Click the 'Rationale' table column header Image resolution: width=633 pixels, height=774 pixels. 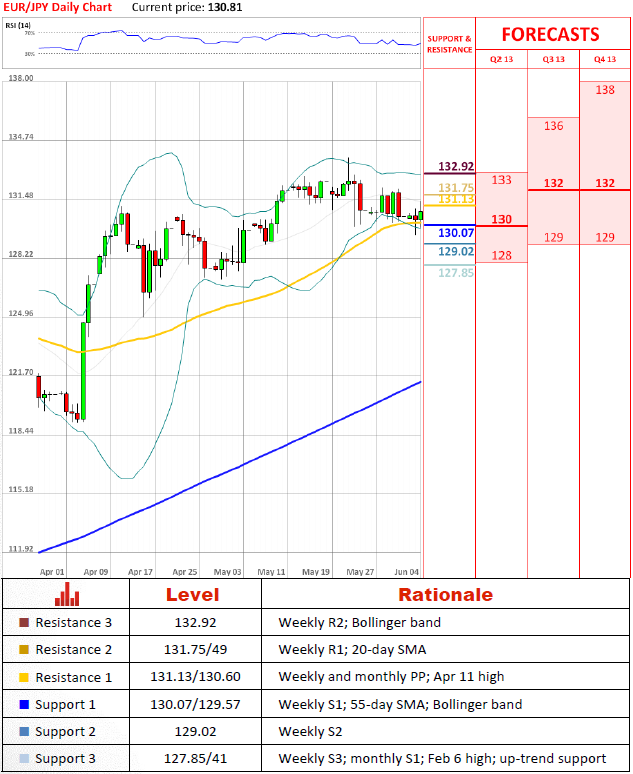(x=445, y=595)
